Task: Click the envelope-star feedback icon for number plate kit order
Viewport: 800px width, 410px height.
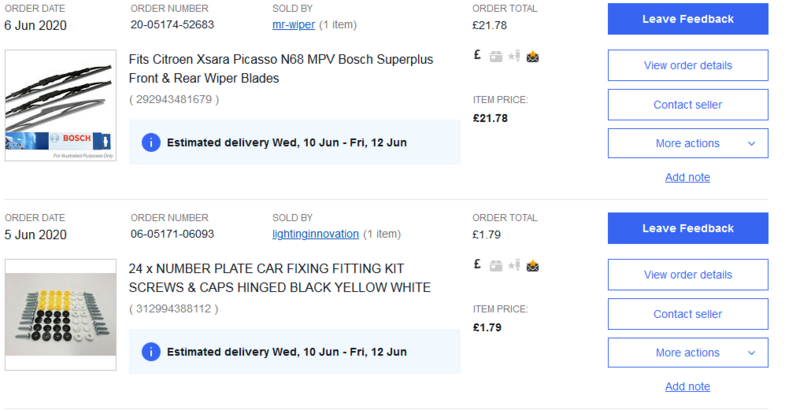Action: pyautogui.click(x=533, y=266)
